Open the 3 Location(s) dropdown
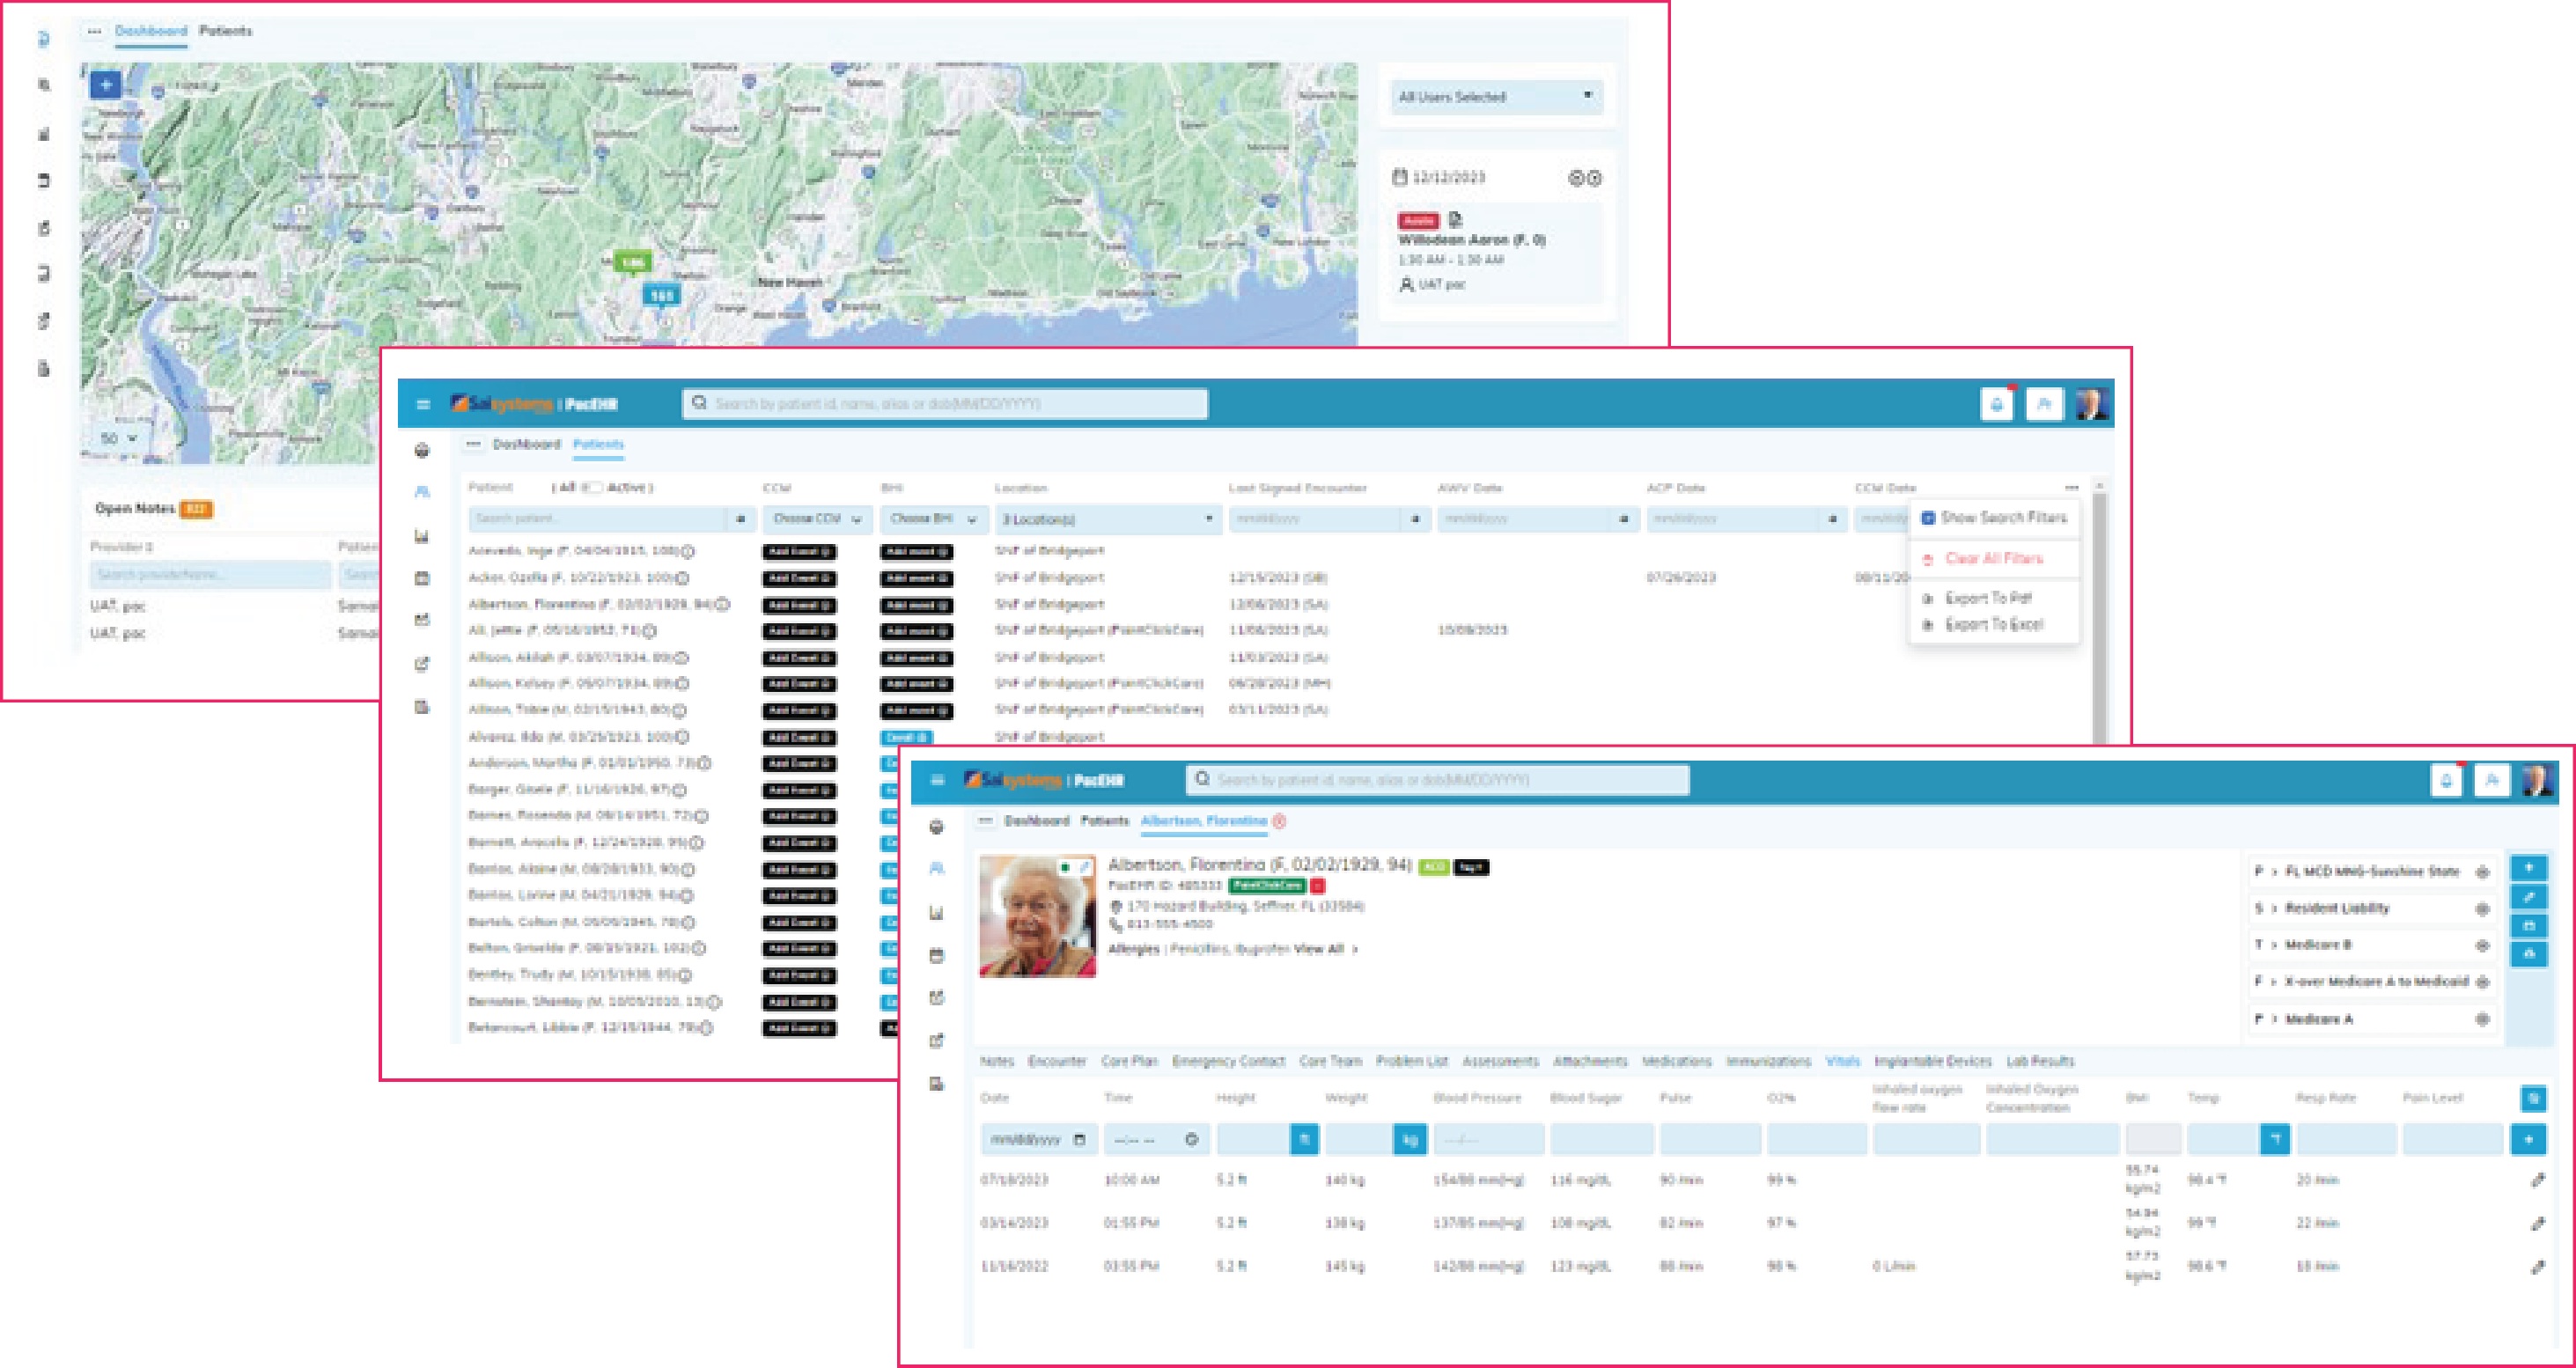 (1108, 519)
